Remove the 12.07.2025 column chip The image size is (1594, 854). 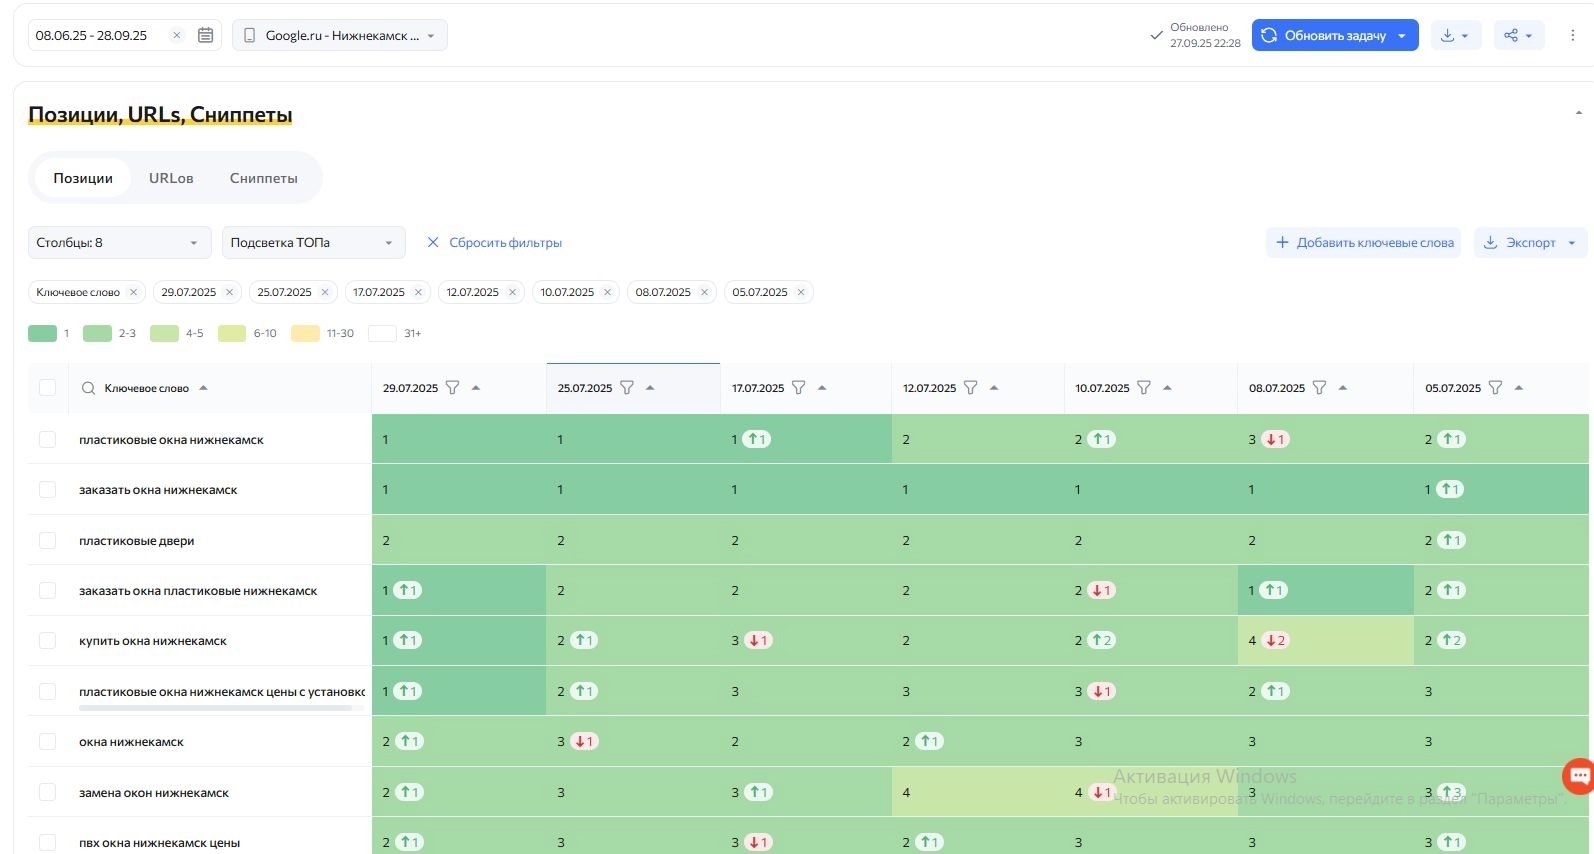click(x=512, y=292)
